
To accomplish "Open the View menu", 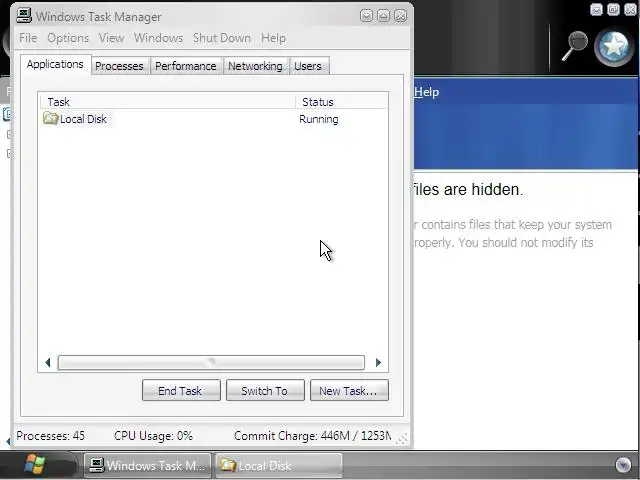I will (x=111, y=38).
